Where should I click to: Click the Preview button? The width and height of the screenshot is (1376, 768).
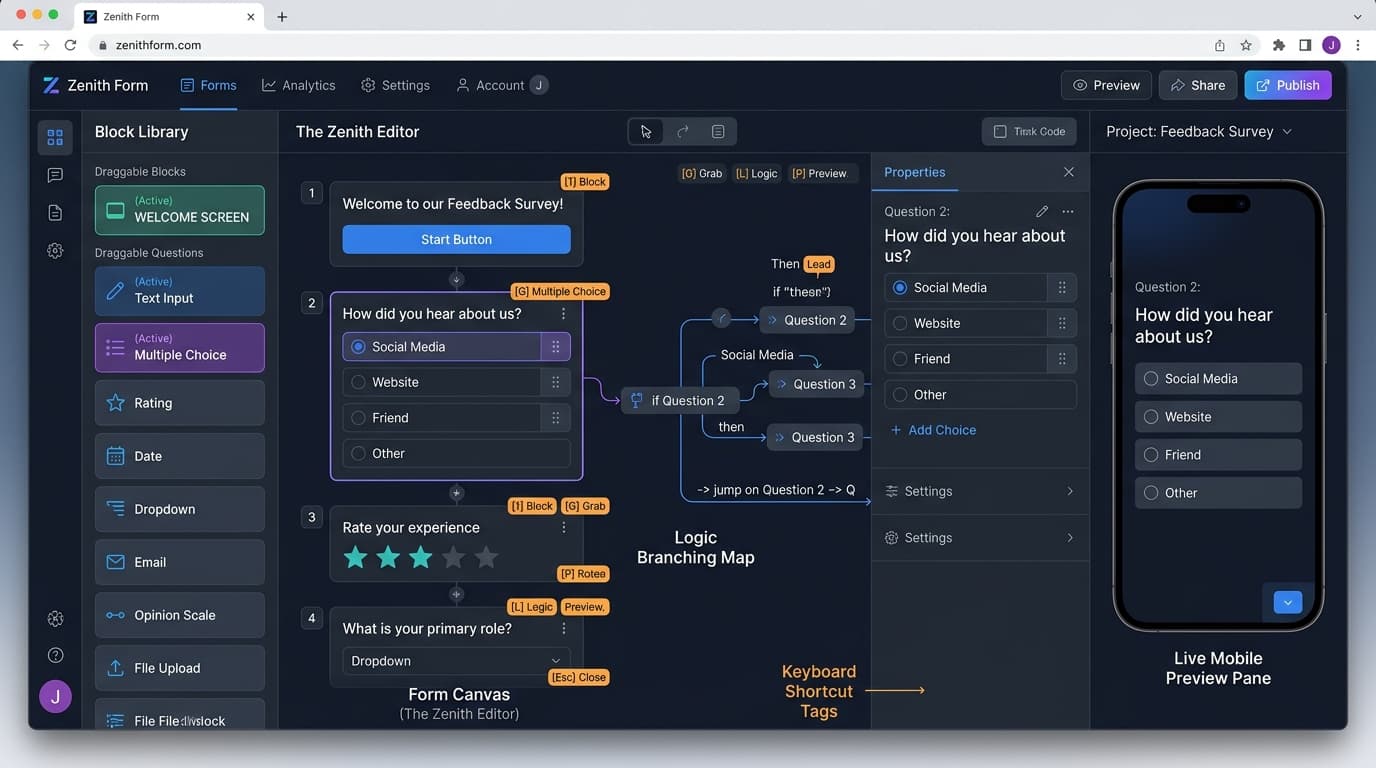1106,85
